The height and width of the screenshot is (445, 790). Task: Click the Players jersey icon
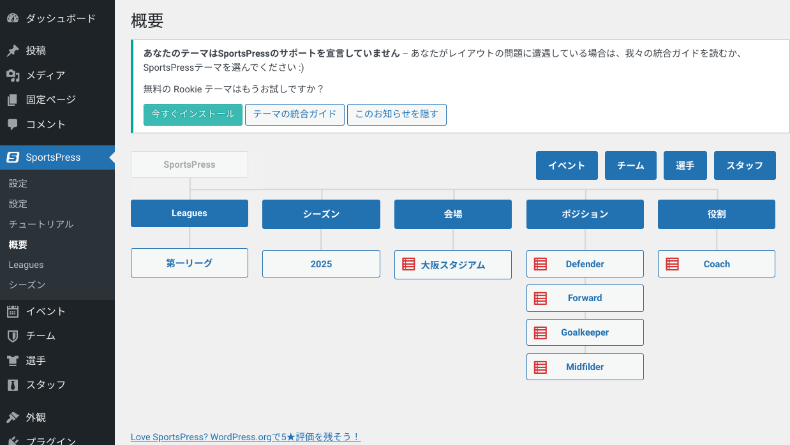[x=13, y=360]
